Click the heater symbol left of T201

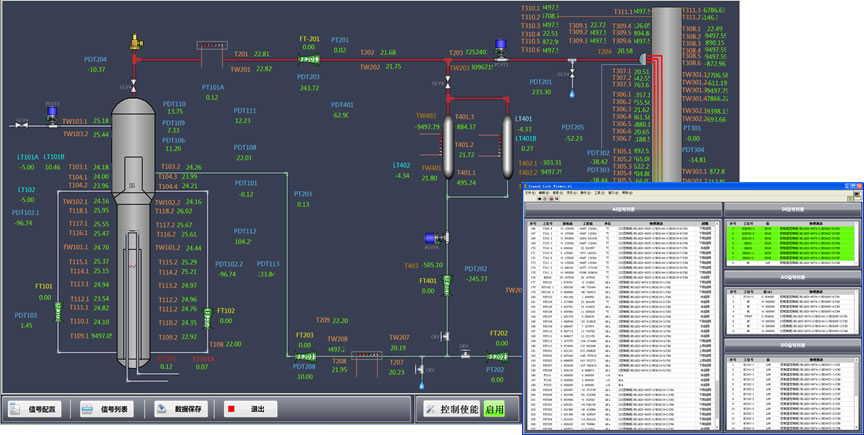tap(213, 46)
